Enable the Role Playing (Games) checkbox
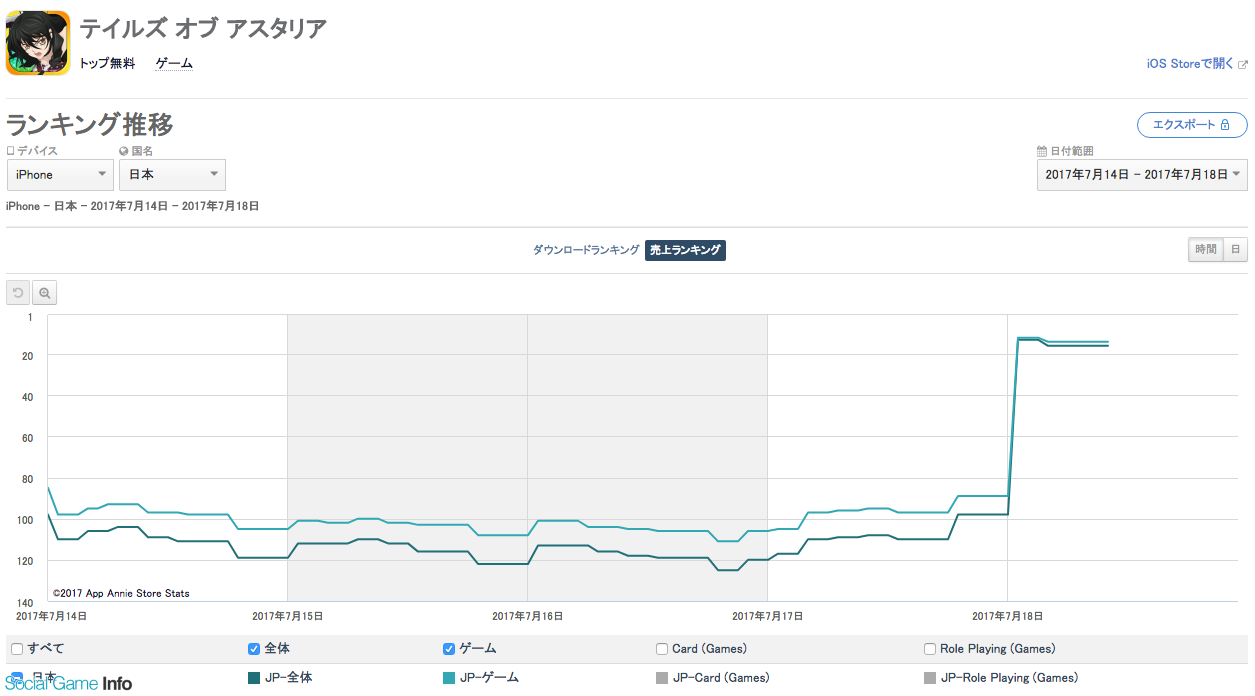 [930, 649]
